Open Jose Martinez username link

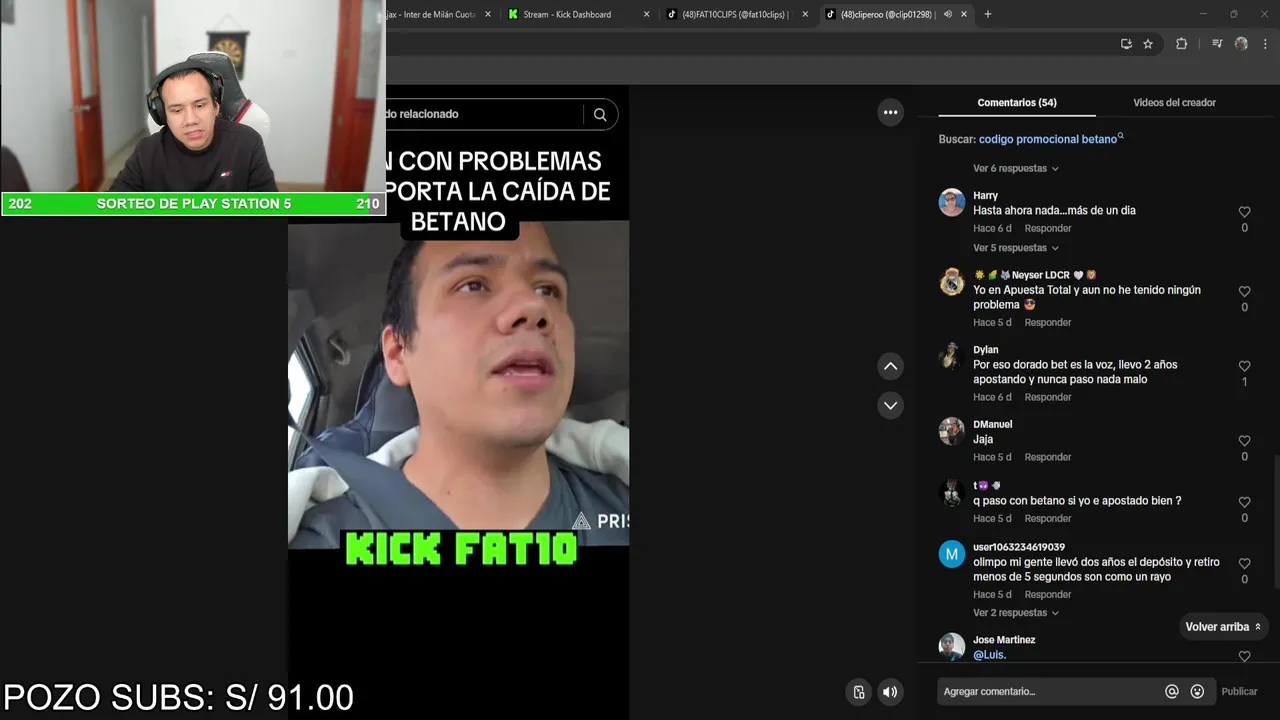[x=1004, y=639]
